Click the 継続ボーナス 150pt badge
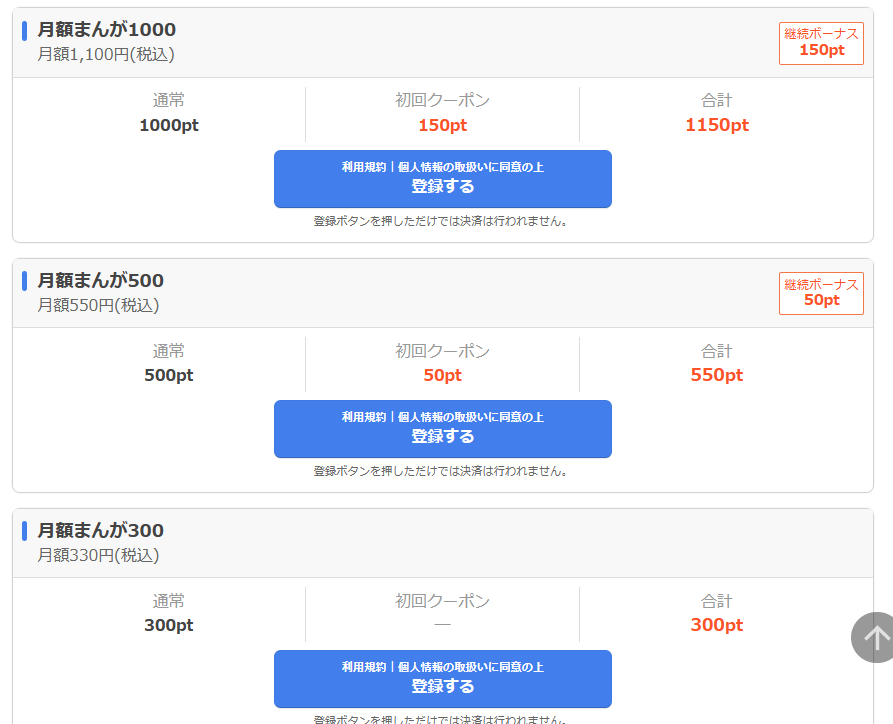The width and height of the screenshot is (893, 724). coord(821,43)
